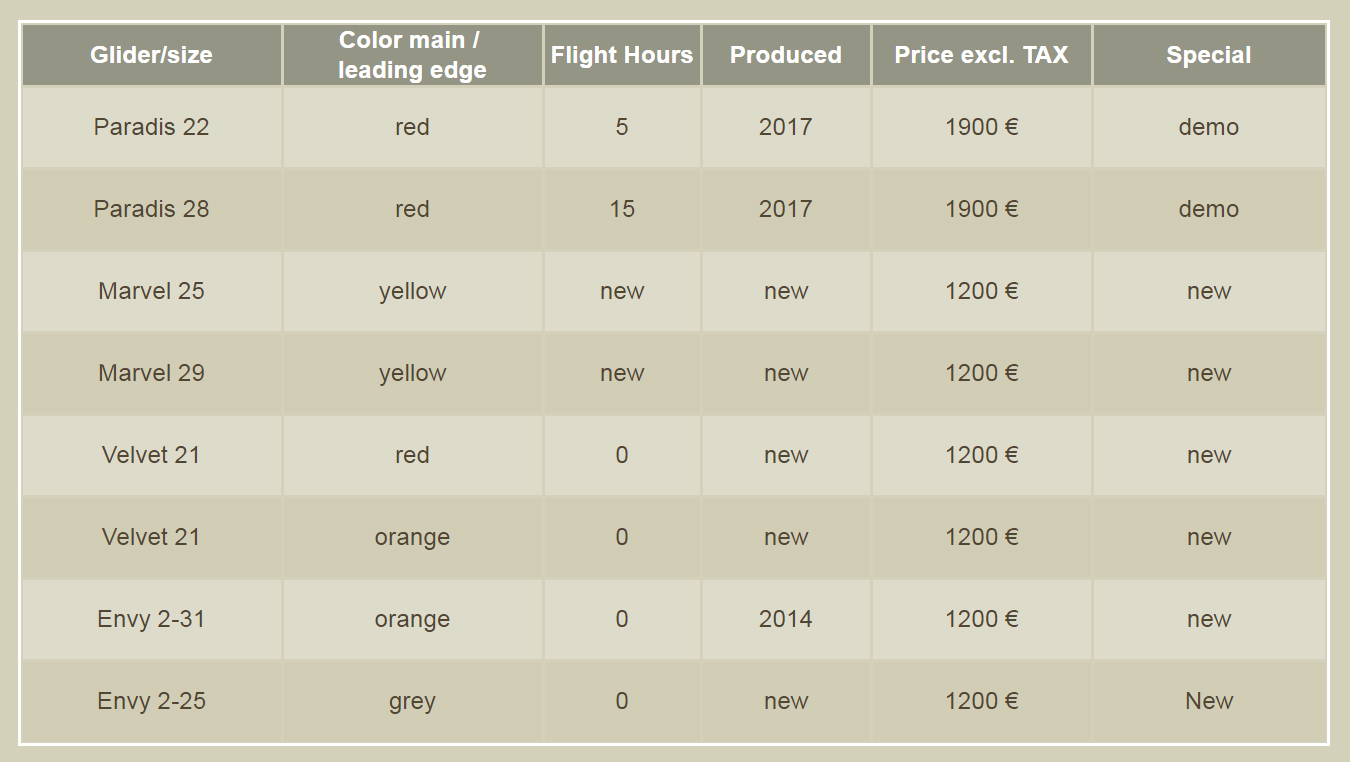Screen dimensions: 1350x762
Task: Click the Marvel 29 glider cell
Action: click(x=152, y=373)
